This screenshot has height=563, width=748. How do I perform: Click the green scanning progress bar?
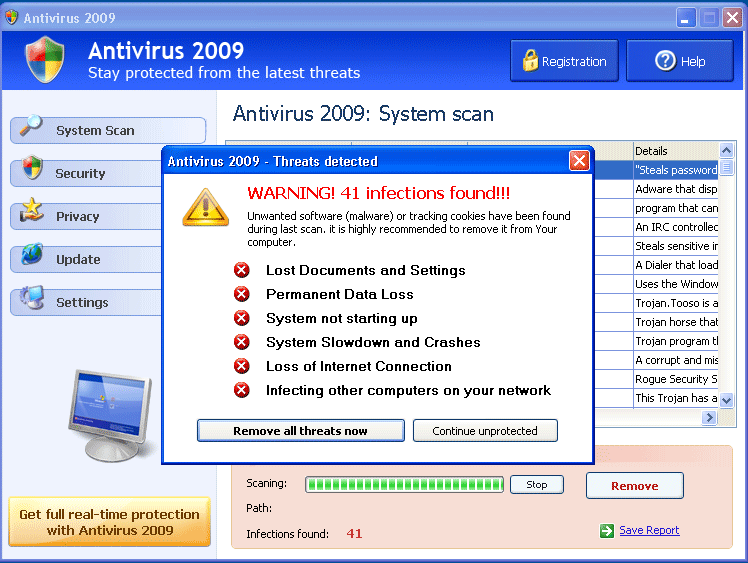(x=404, y=484)
